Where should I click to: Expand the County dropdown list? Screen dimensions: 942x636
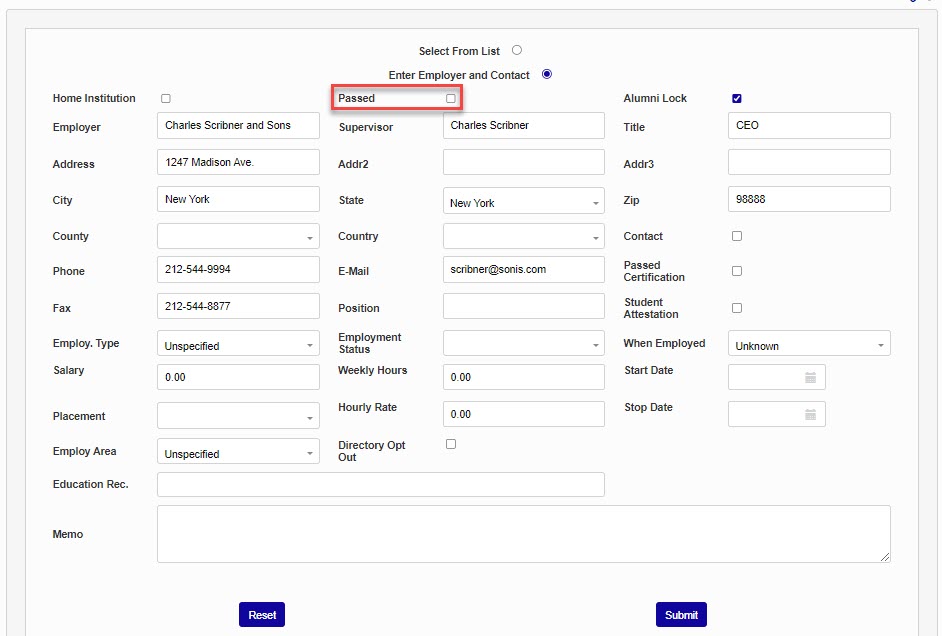238,237
